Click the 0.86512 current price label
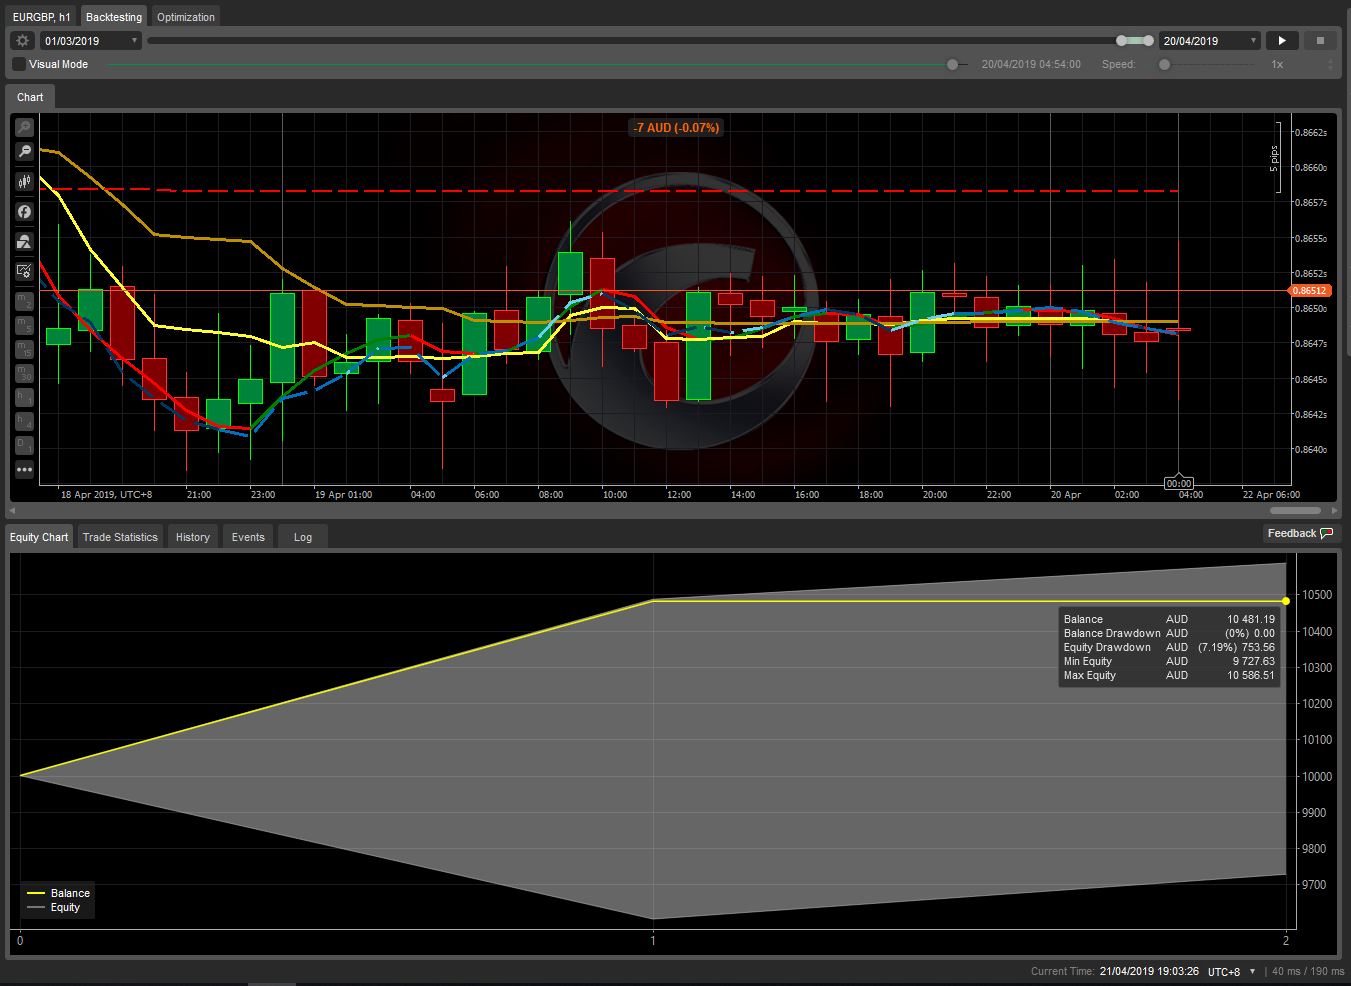The height and width of the screenshot is (986, 1351). click(1309, 291)
